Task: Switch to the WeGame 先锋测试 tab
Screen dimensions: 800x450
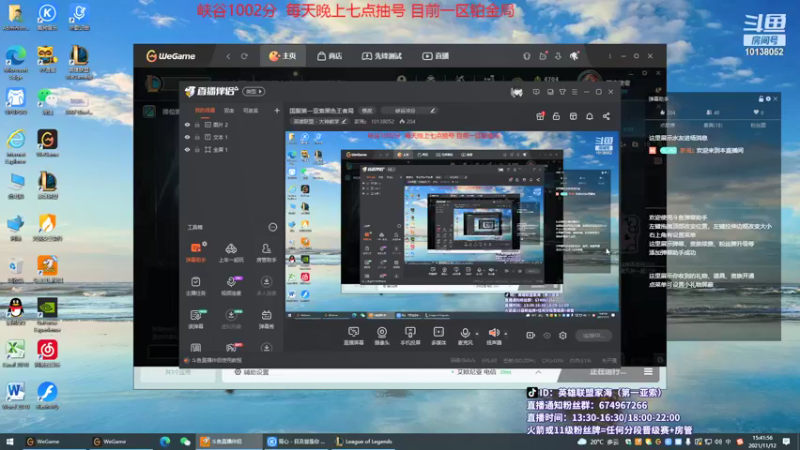Action: coord(382,56)
